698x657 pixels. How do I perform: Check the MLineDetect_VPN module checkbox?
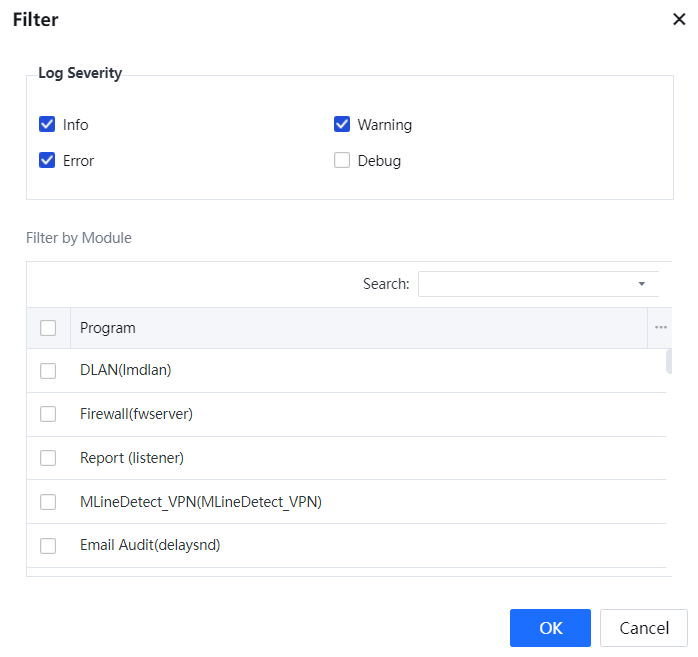tap(48, 502)
